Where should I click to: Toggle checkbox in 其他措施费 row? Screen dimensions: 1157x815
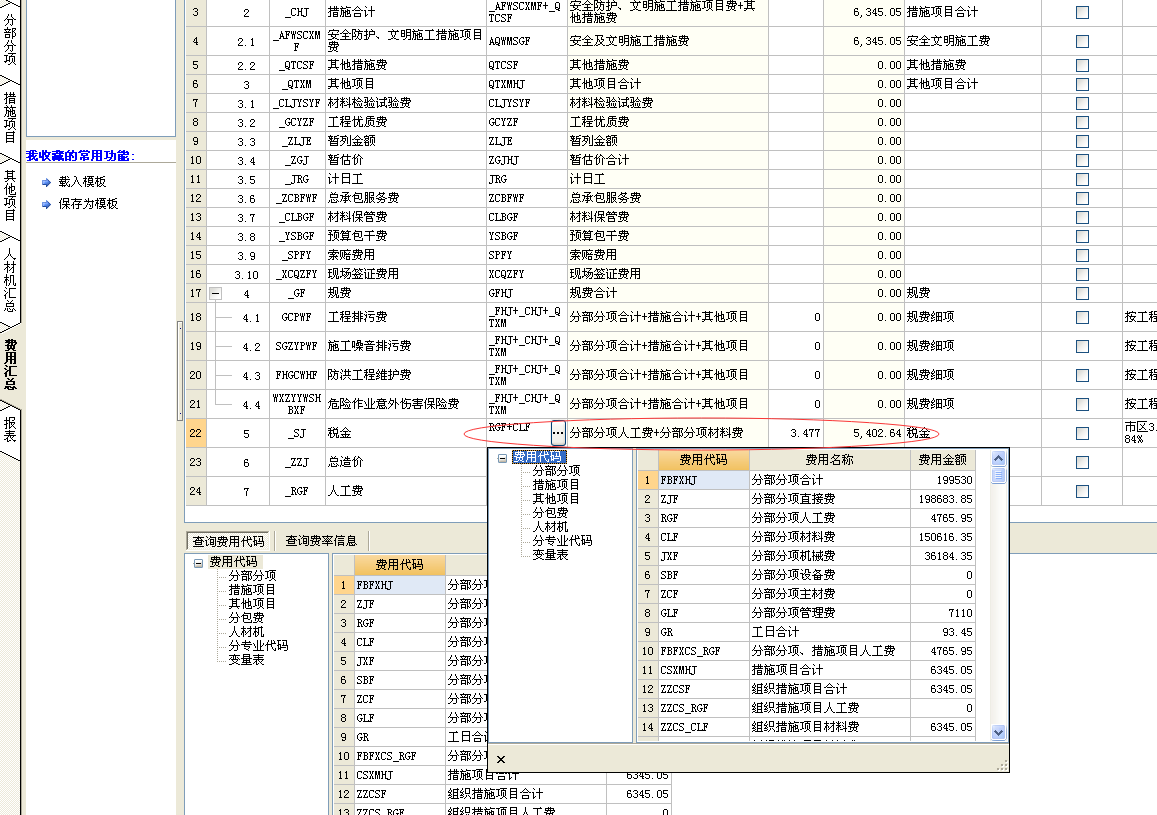pyautogui.click(x=1082, y=65)
